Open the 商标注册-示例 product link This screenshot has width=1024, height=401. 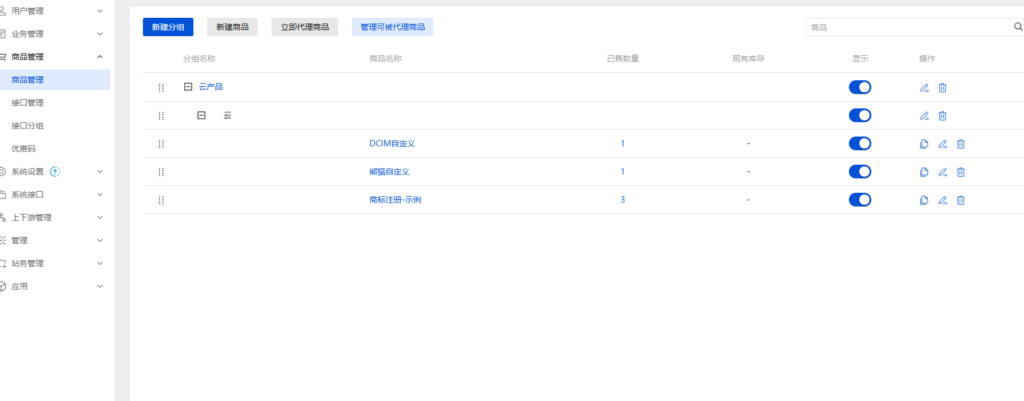(396, 200)
